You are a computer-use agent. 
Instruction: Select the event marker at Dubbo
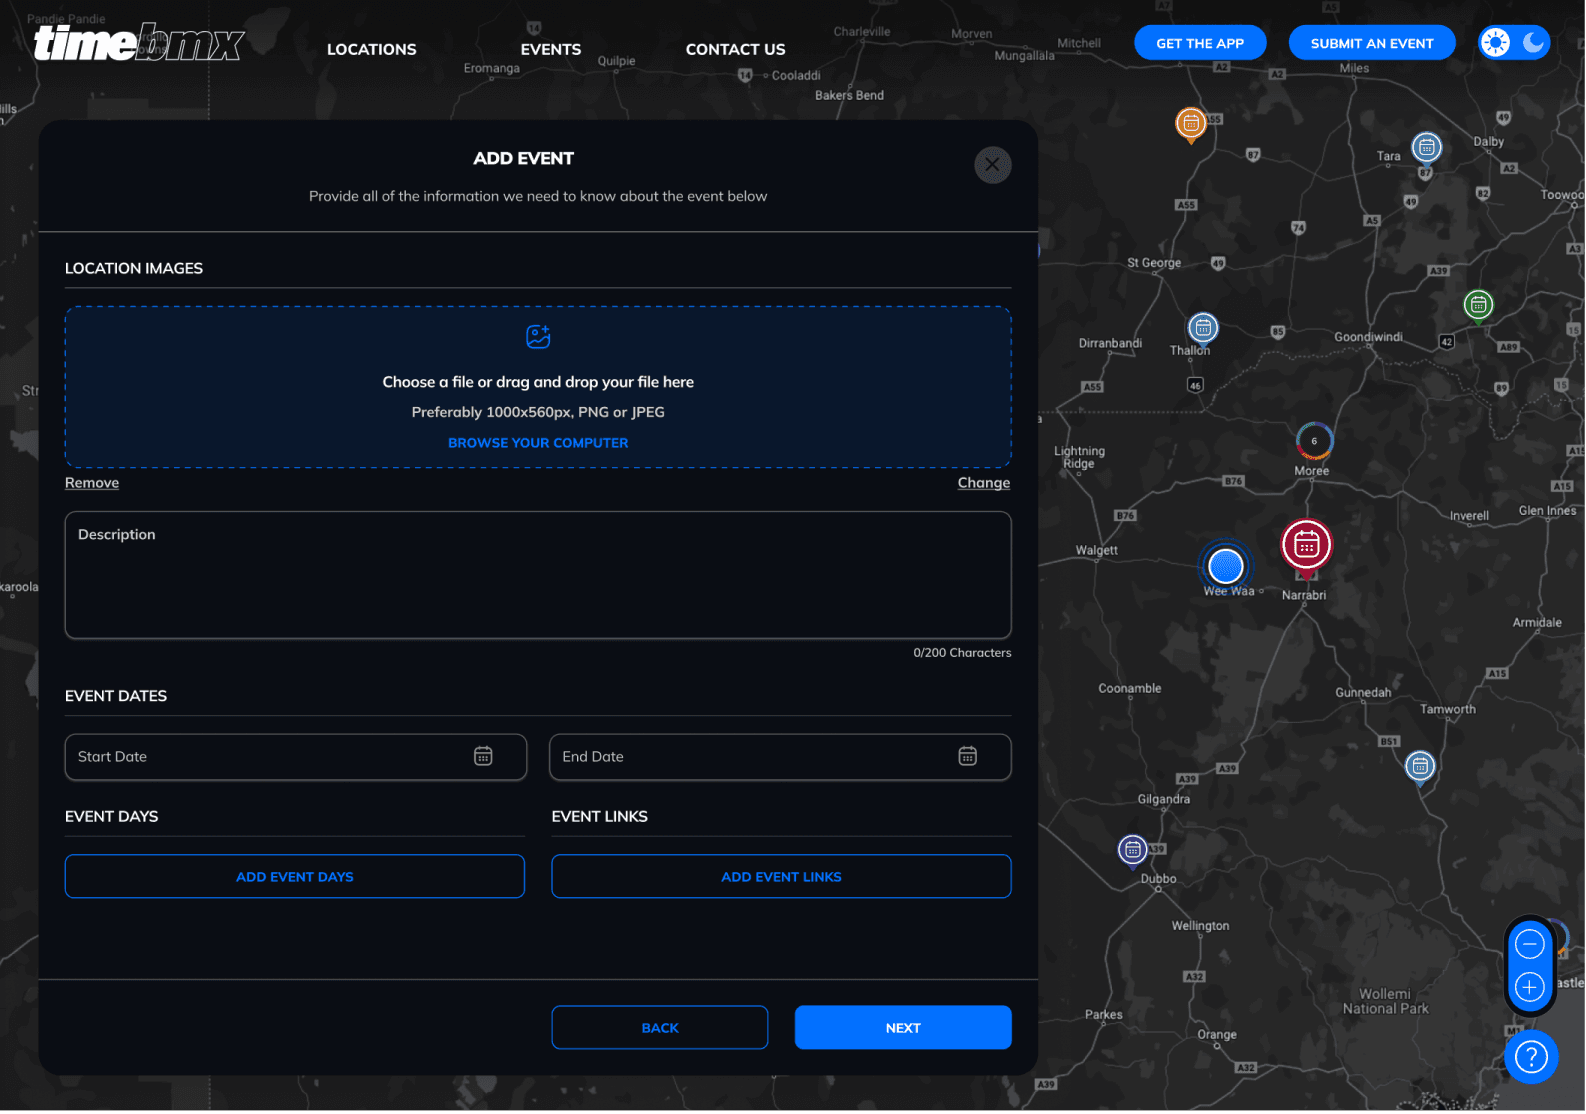1132,851
